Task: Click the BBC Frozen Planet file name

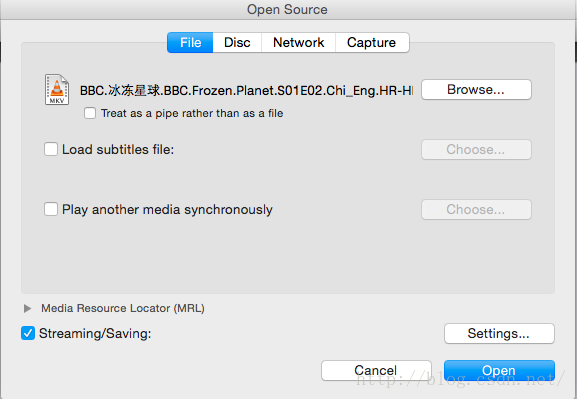Action: click(x=247, y=90)
